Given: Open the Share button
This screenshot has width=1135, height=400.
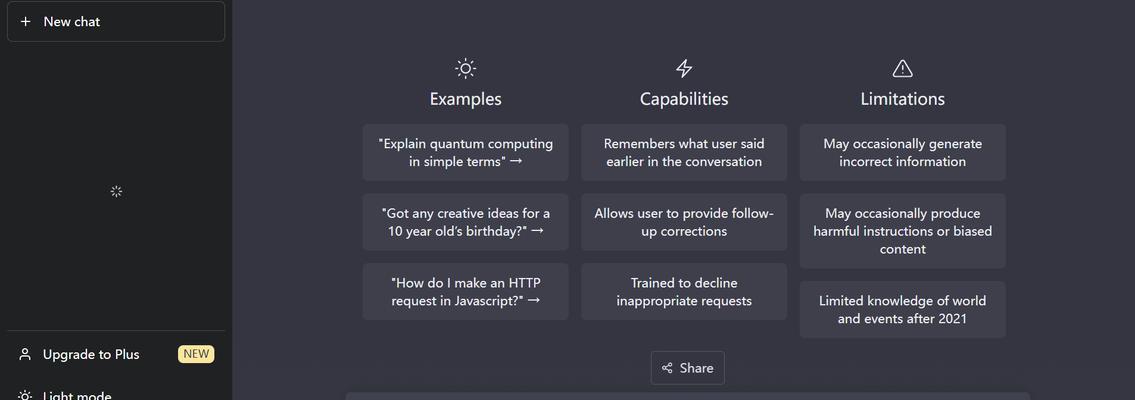Looking at the screenshot, I should pyautogui.click(x=688, y=368).
